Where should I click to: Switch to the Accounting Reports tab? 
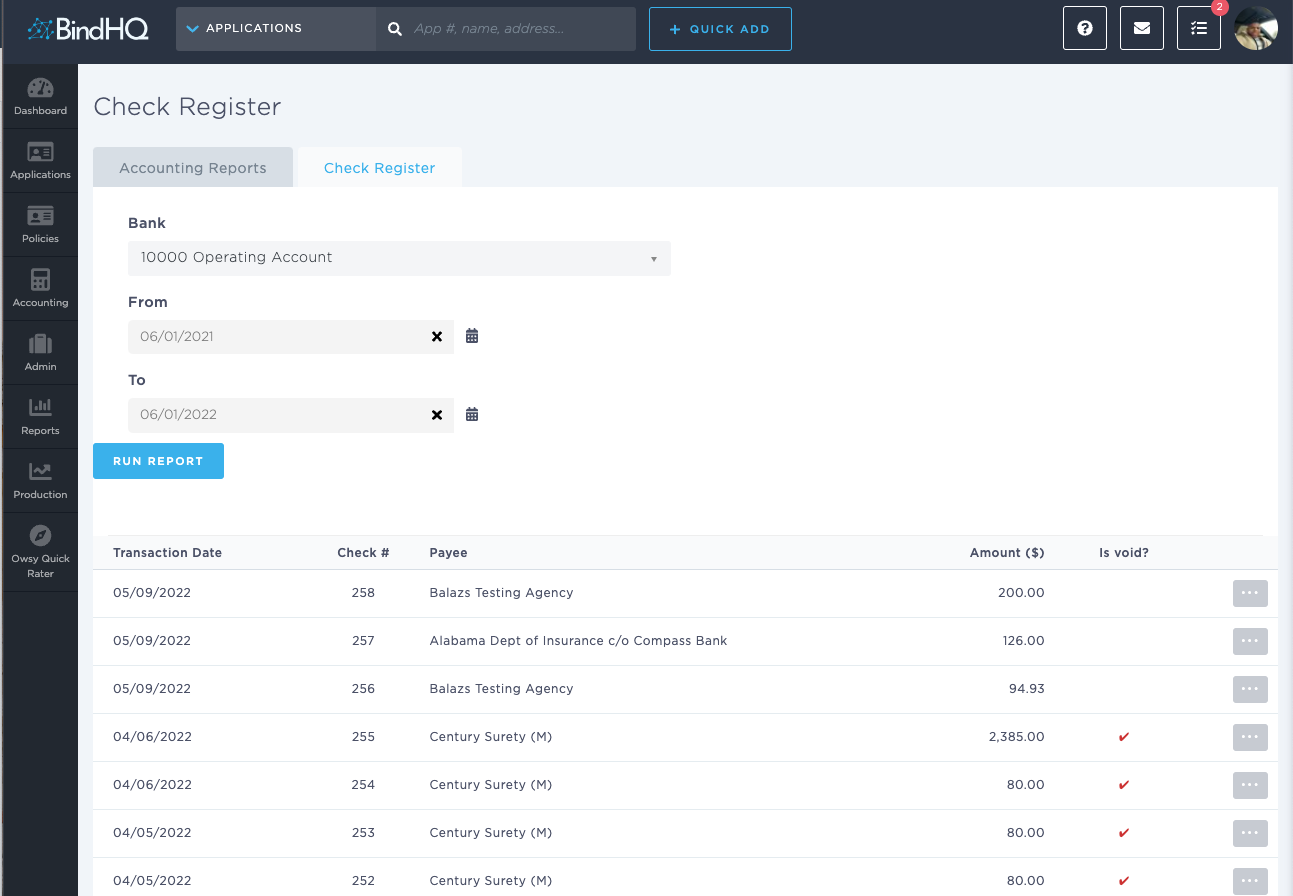tap(193, 168)
